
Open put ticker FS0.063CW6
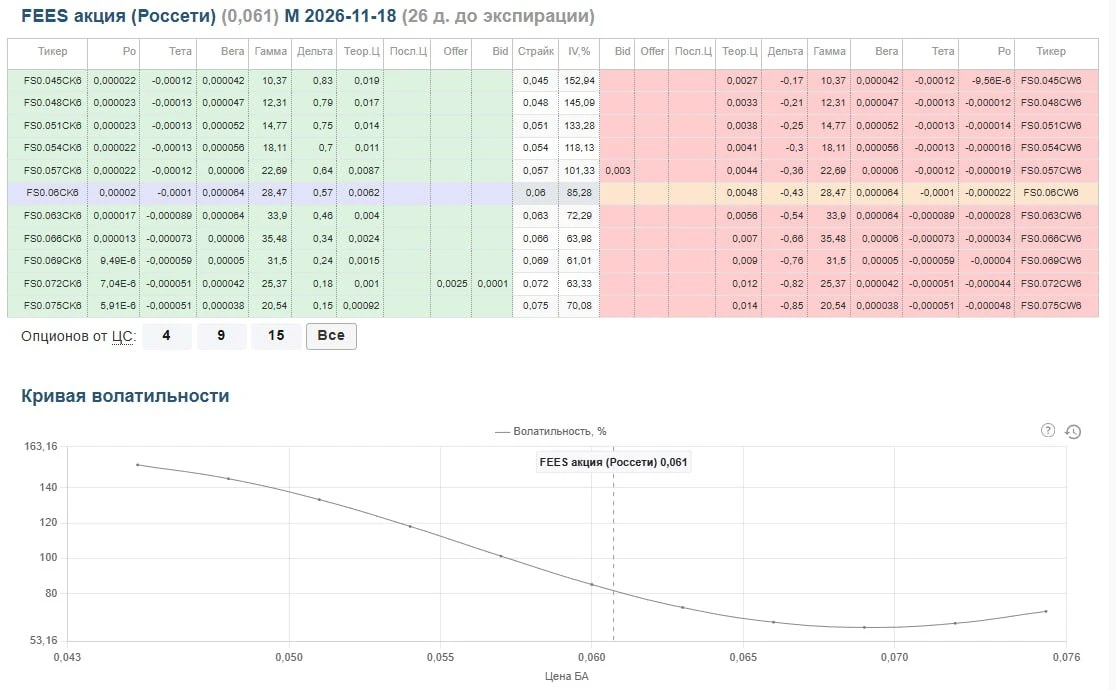tap(1051, 215)
